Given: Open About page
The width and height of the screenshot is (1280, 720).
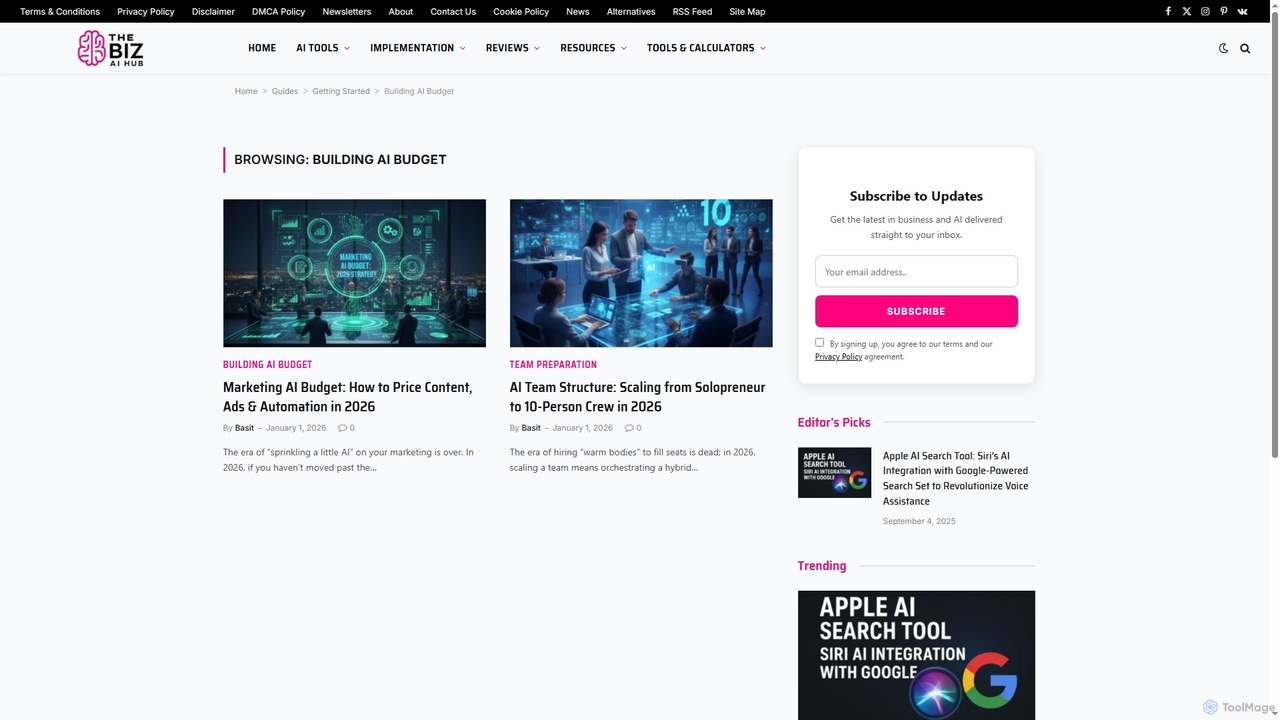Looking at the screenshot, I should coord(400,11).
